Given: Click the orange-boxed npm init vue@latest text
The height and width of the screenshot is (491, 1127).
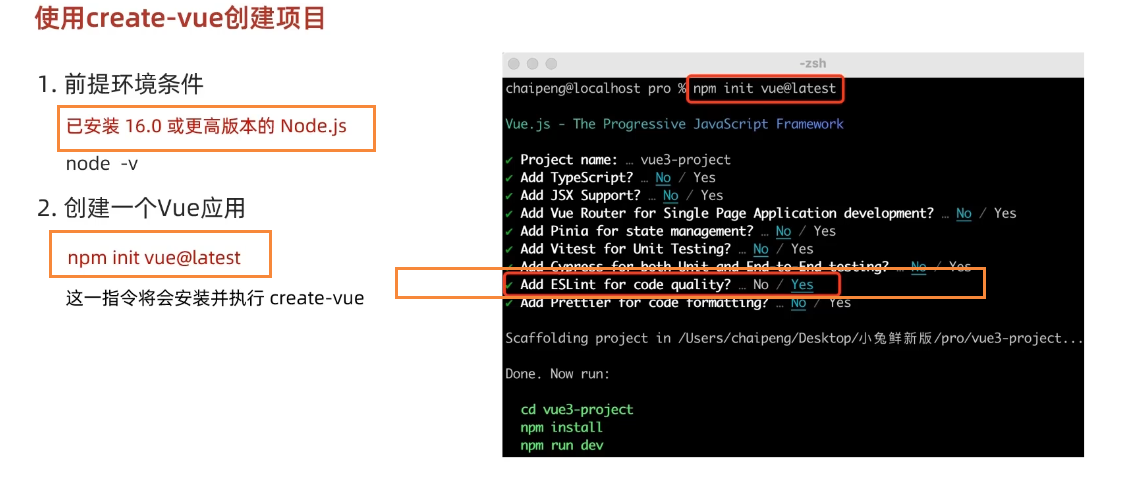Looking at the screenshot, I should (x=155, y=258).
